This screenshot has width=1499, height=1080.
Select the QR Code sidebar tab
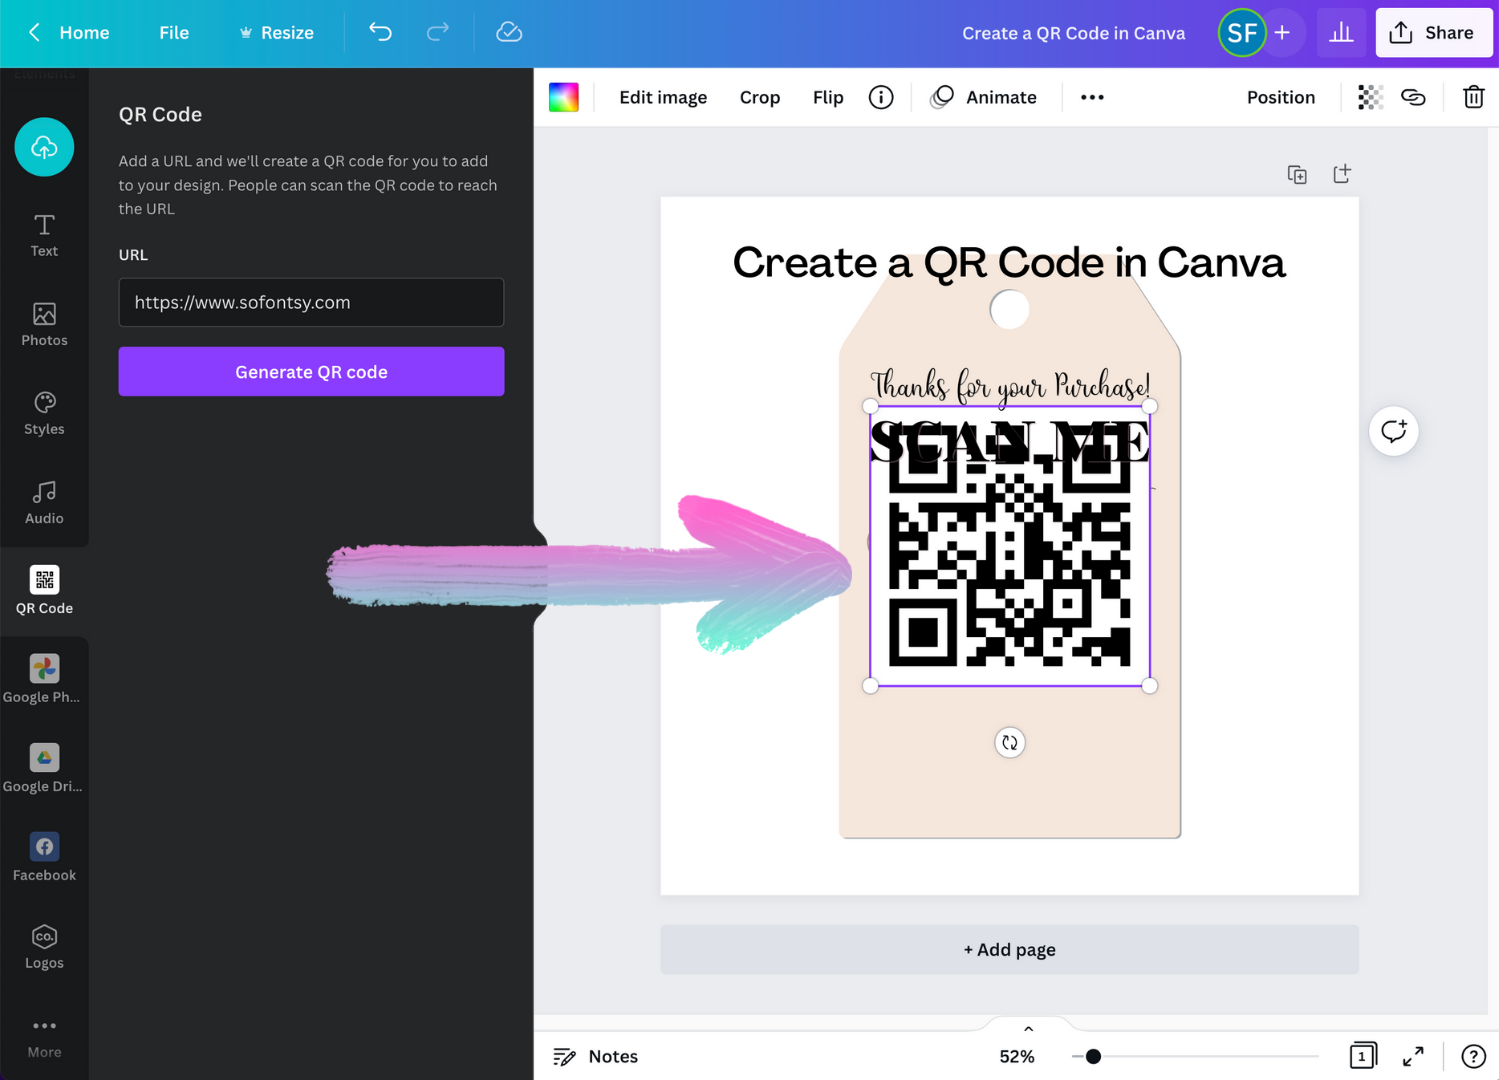(x=44, y=591)
